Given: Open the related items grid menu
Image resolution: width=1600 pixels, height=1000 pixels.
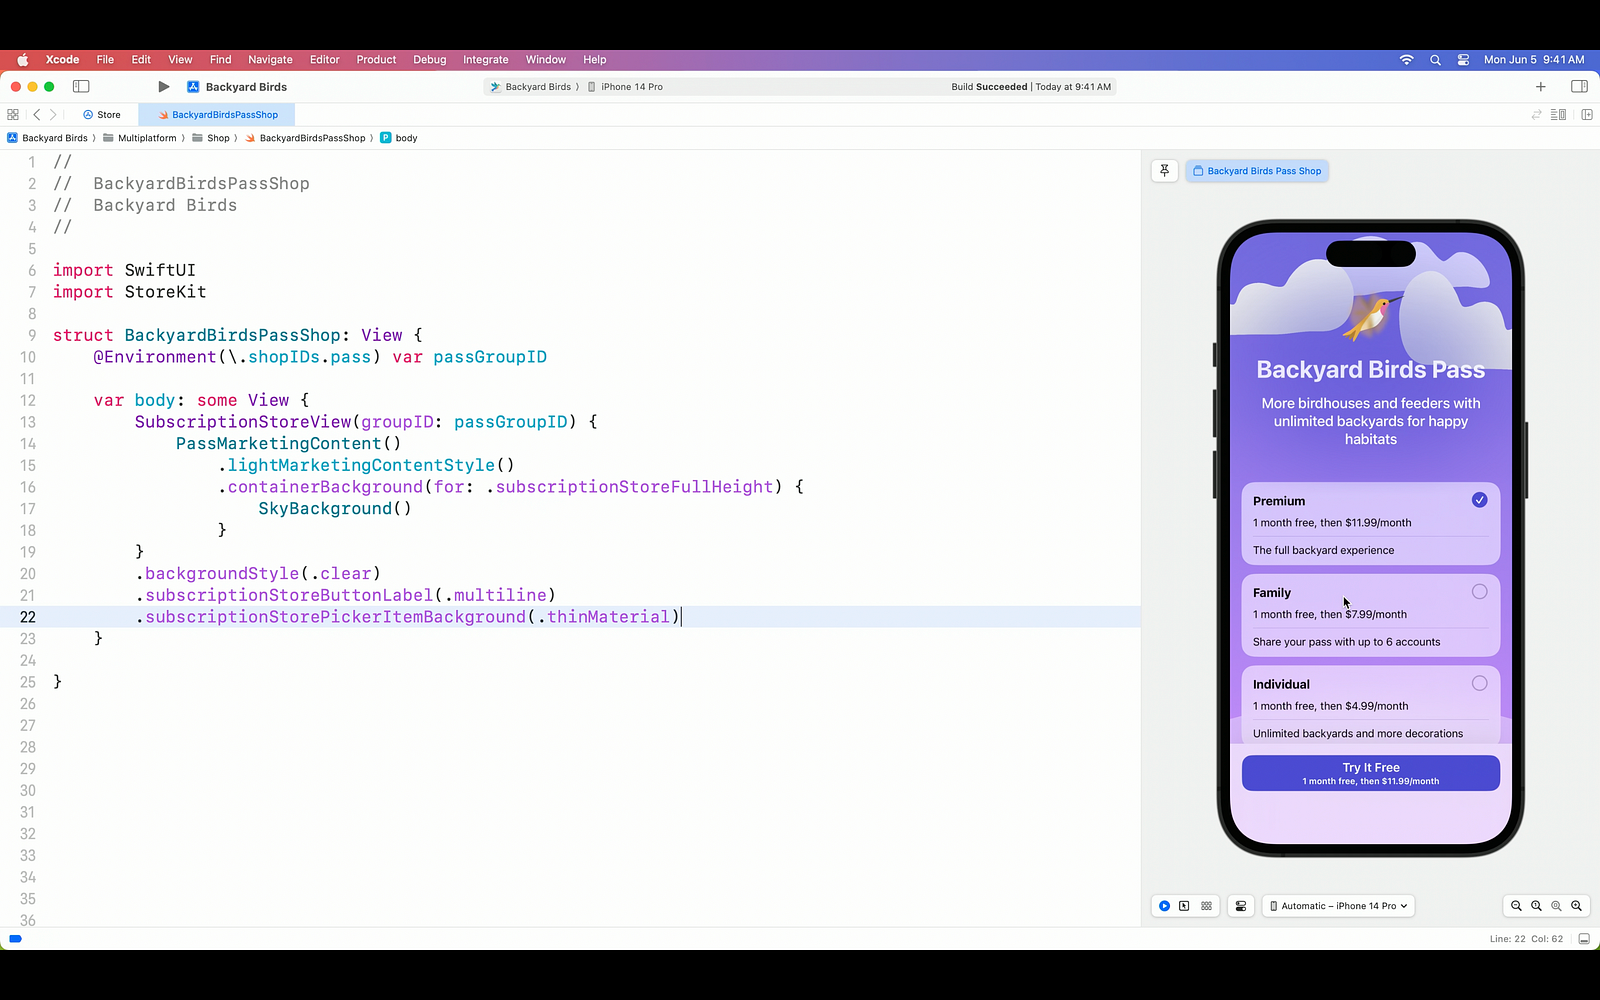Looking at the screenshot, I should 13,115.
